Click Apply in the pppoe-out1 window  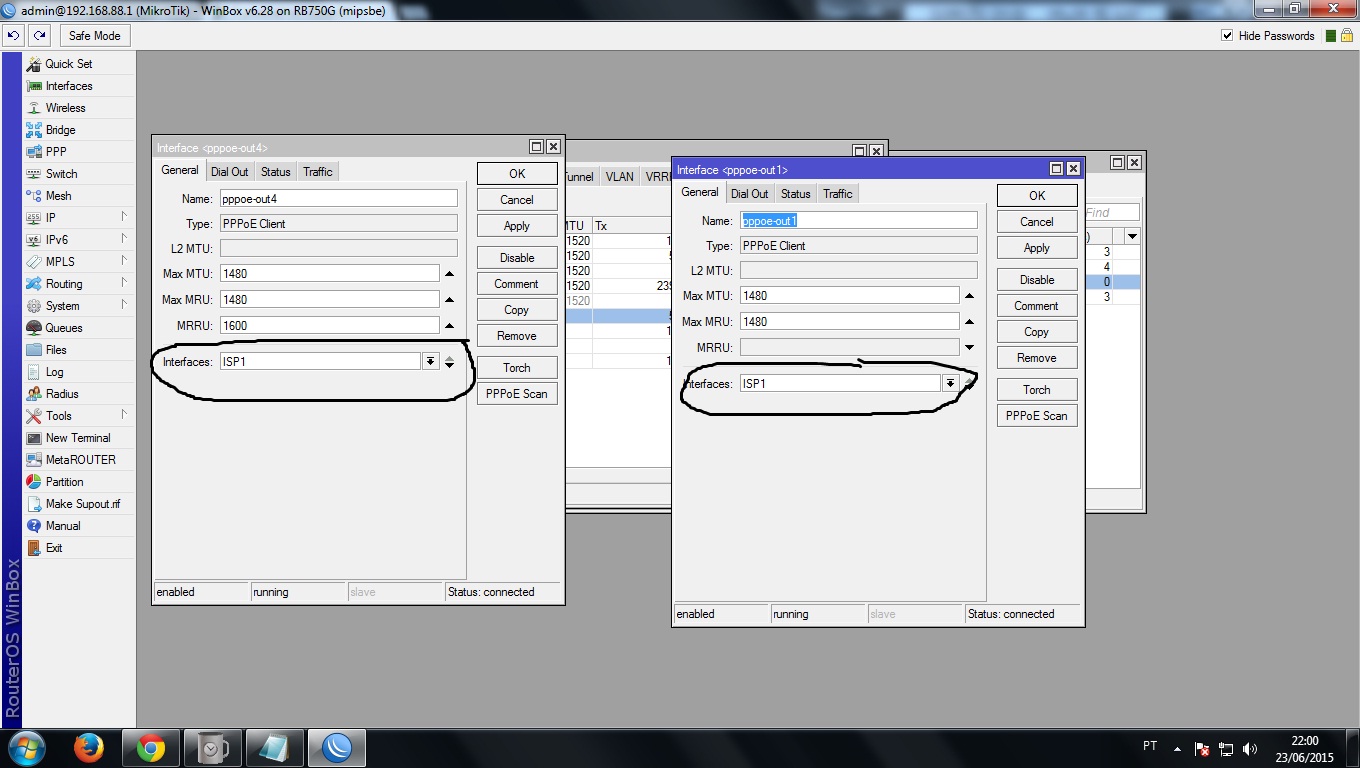[x=1037, y=248]
